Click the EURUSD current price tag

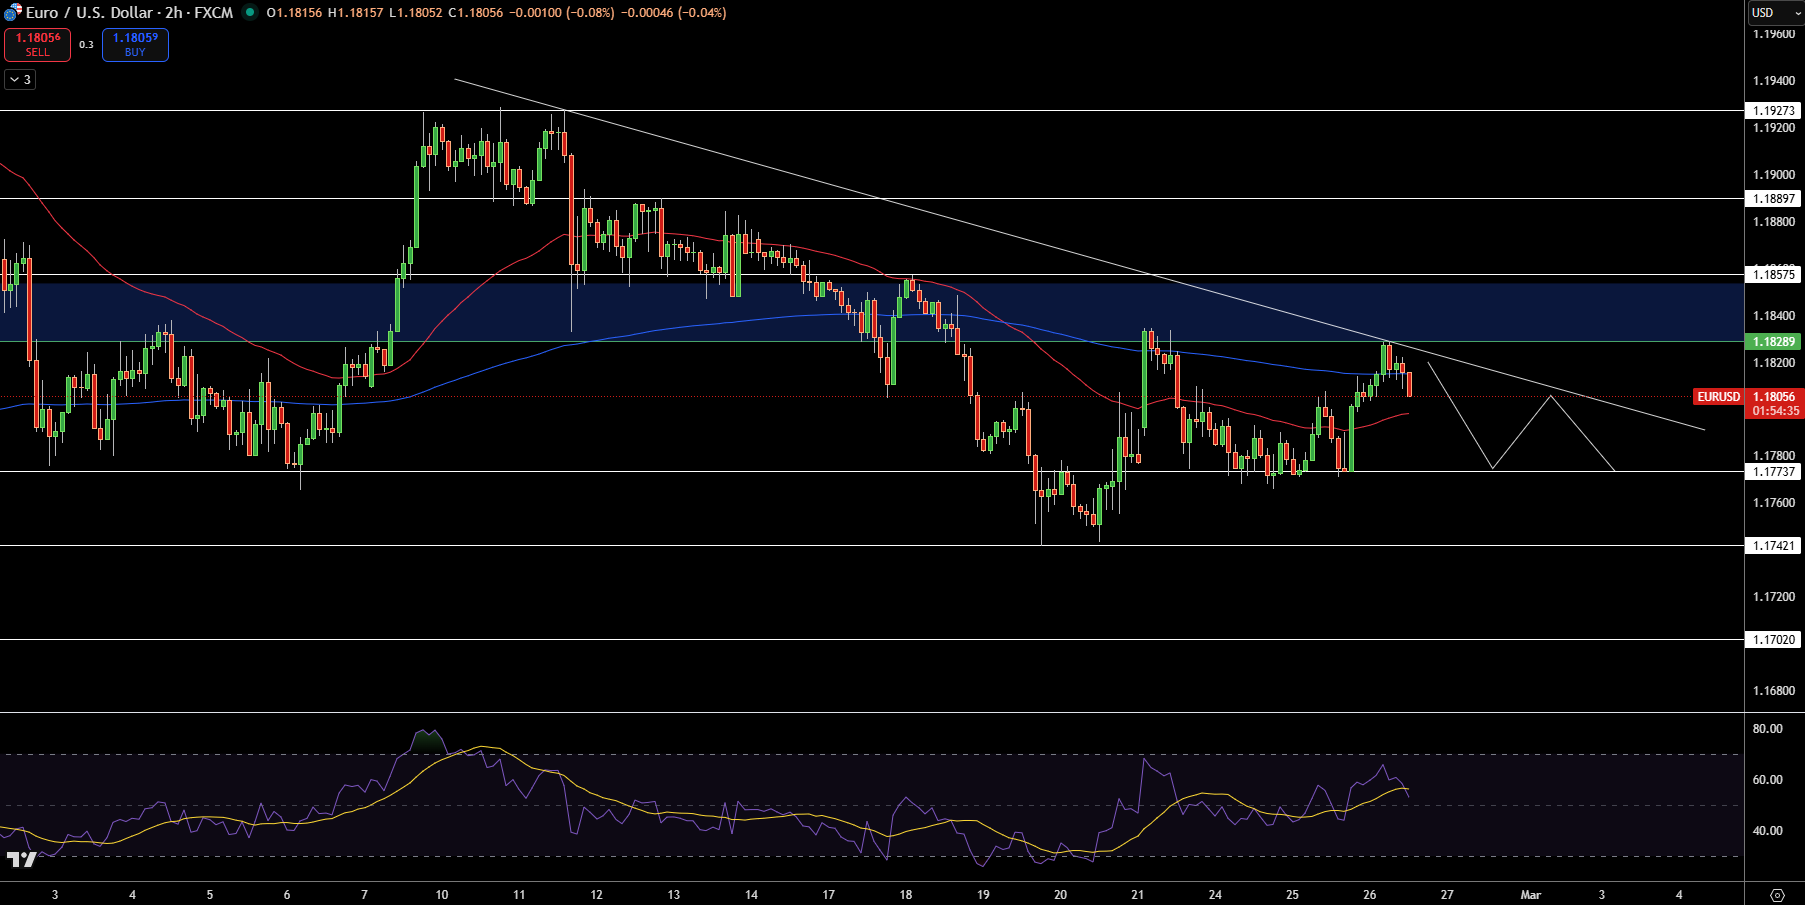1718,397
